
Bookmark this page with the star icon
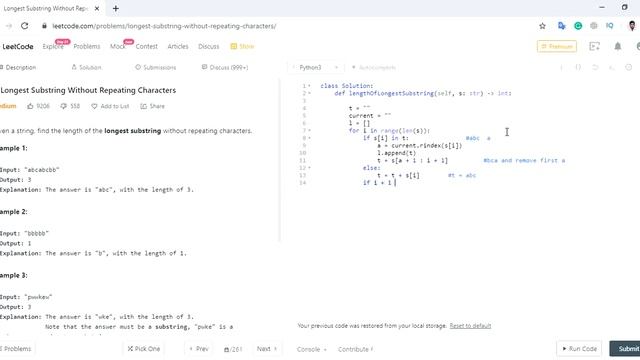[542, 26]
